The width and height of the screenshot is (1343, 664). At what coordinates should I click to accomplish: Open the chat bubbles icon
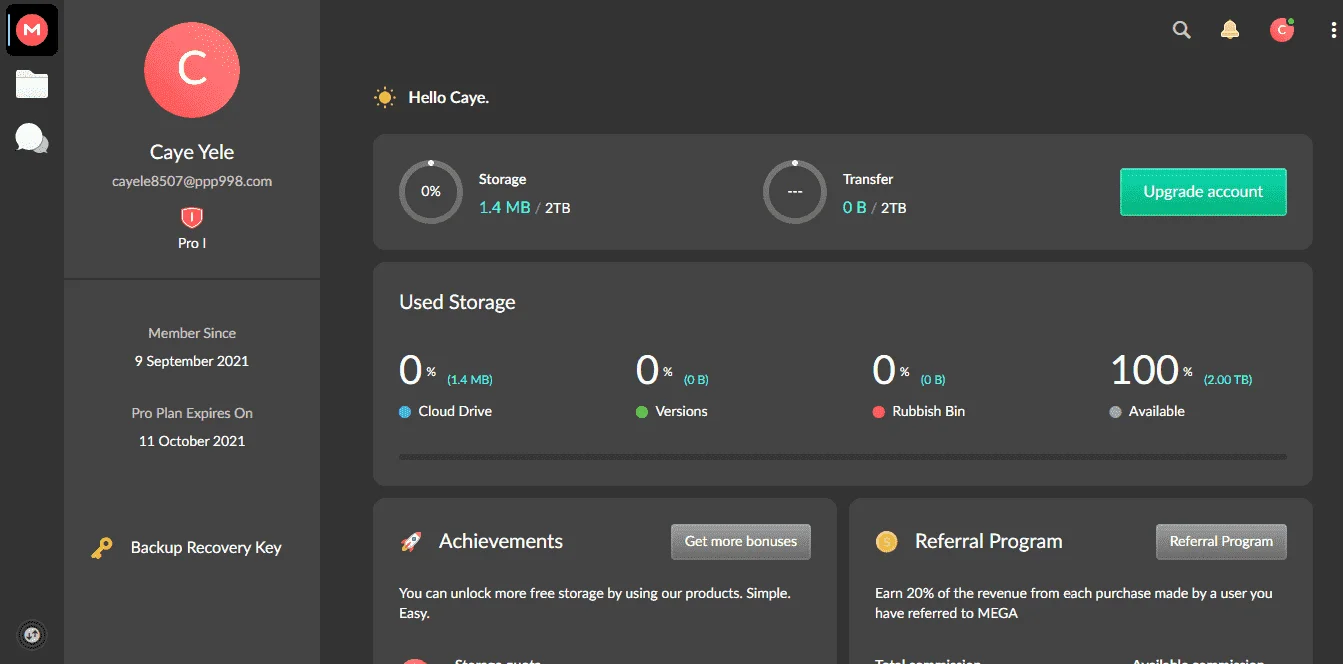coord(32,138)
